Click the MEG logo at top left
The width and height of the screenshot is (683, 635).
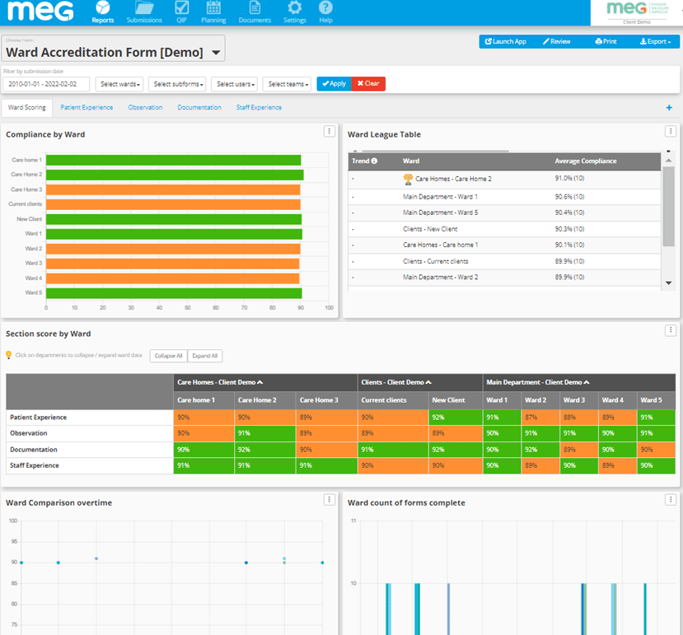tap(40, 11)
